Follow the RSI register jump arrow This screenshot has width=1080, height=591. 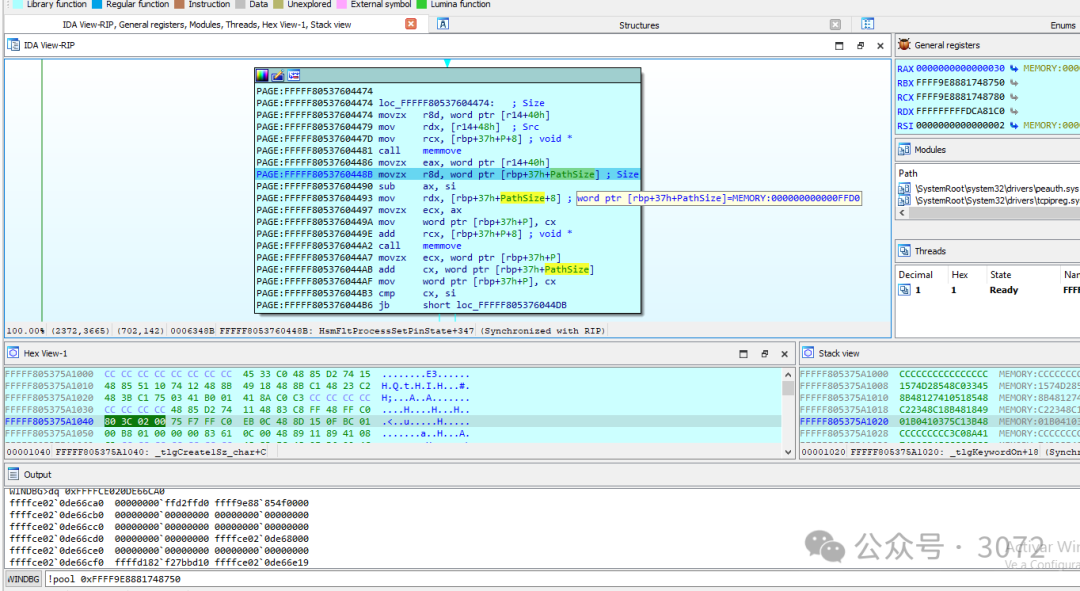tap(1014, 125)
